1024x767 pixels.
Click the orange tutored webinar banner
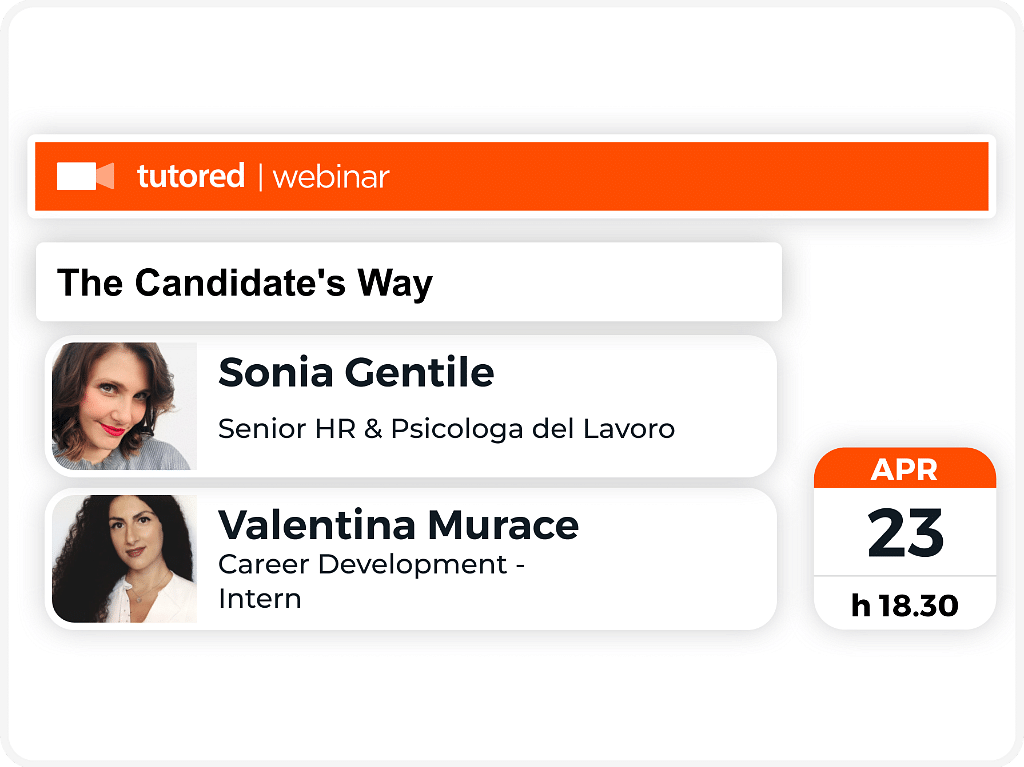511,176
